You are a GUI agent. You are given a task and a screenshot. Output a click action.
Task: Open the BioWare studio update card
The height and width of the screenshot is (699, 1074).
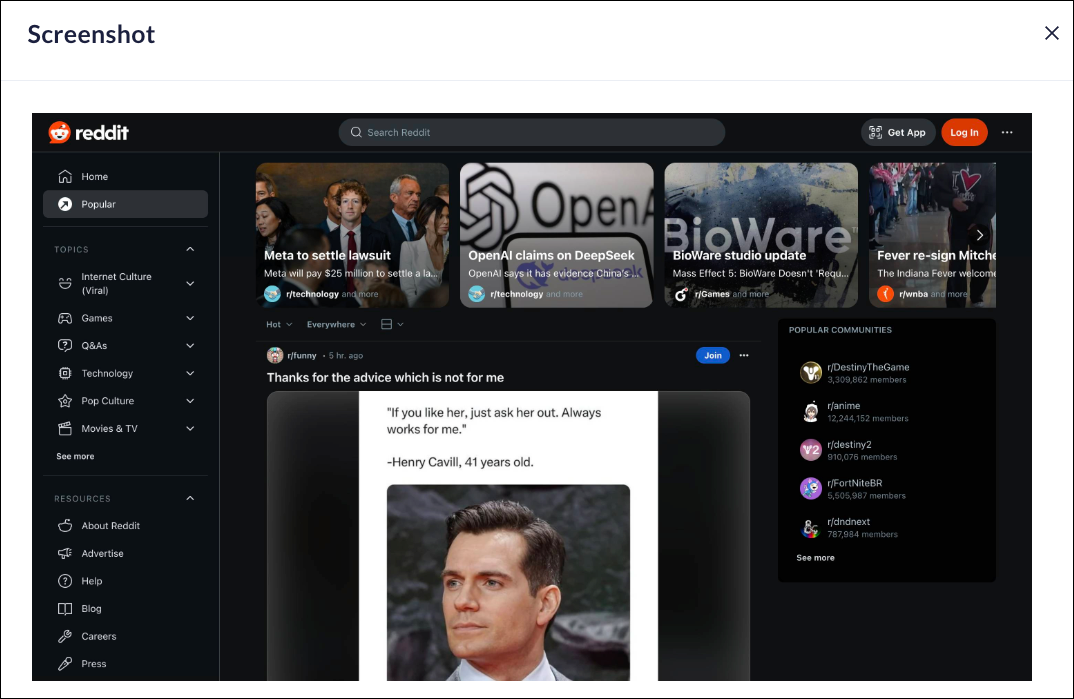[761, 235]
